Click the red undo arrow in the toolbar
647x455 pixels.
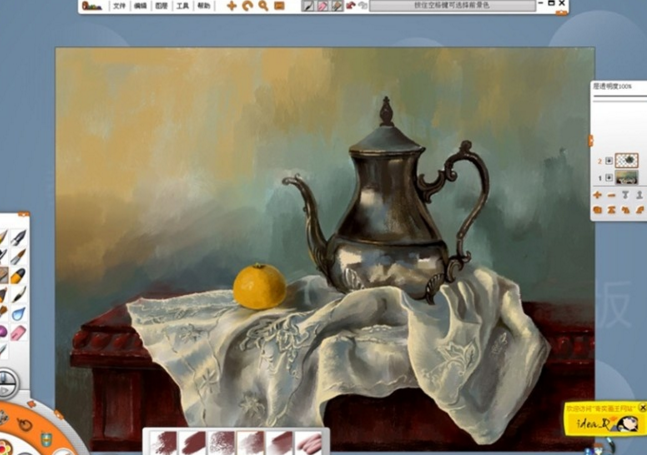(351, 5)
